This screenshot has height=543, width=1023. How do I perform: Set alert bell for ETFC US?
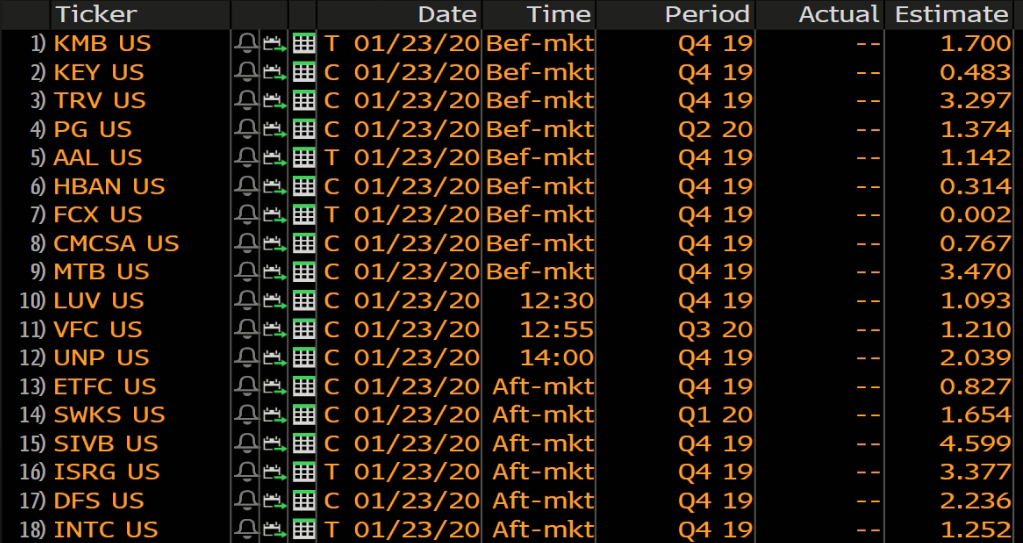[x=247, y=386]
